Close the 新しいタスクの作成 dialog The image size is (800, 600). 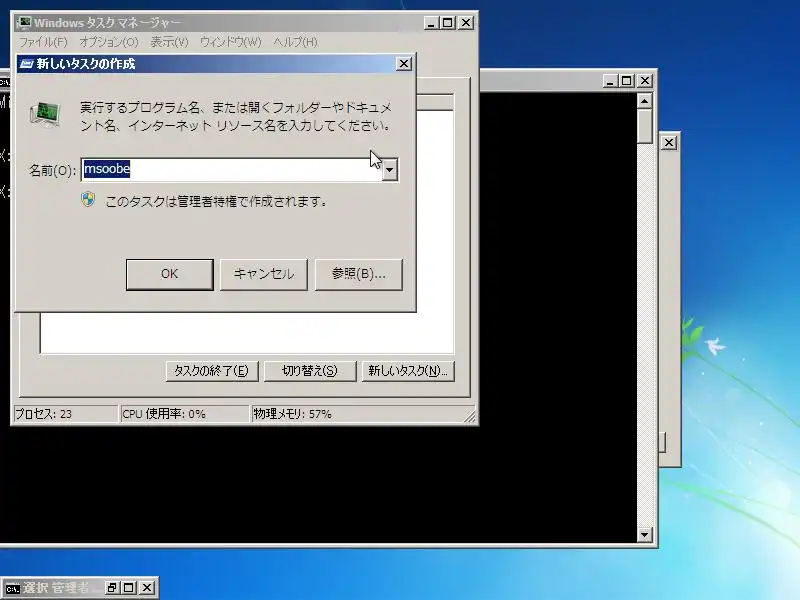404,64
